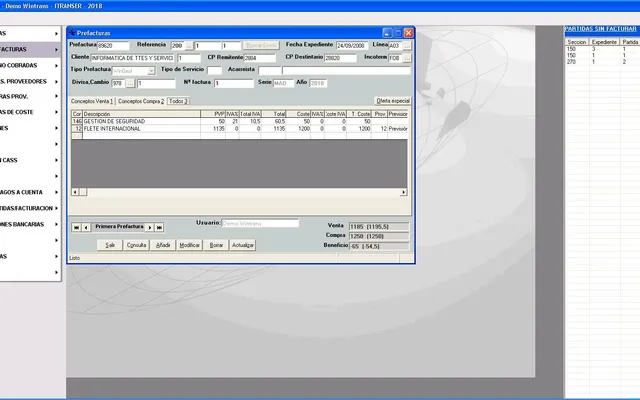Click the Usuario field

click(x=260, y=224)
